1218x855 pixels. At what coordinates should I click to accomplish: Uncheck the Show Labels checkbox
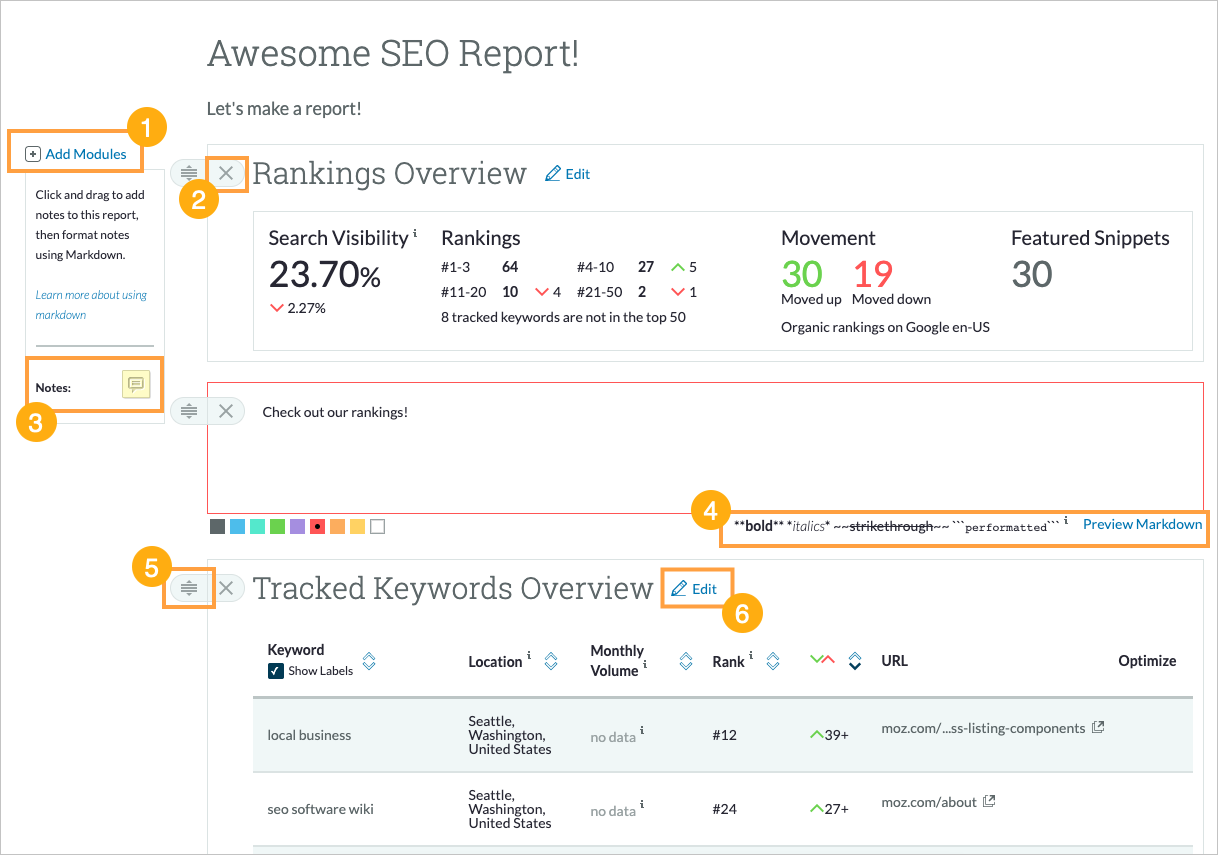276,671
